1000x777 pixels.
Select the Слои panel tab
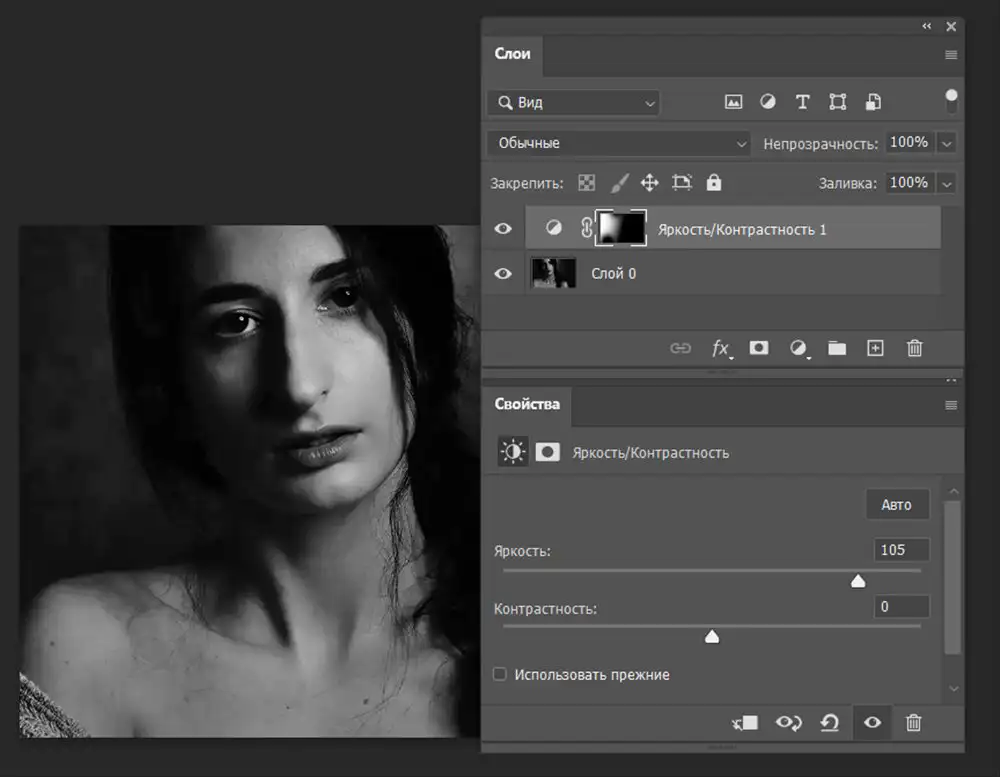tap(512, 54)
